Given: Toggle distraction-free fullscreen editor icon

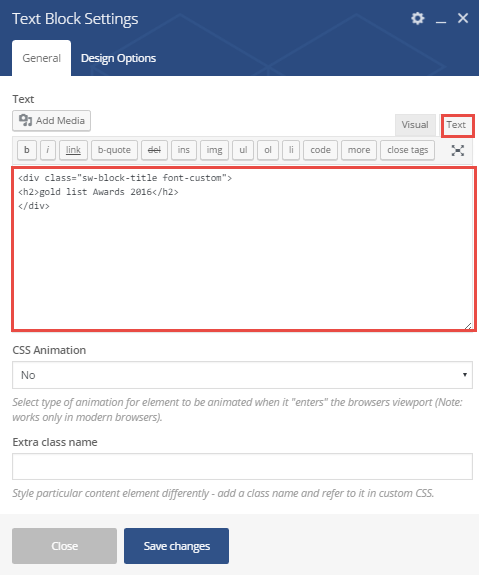Looking at the screenshot, I should pyautogui.click(x=457, y=150).
